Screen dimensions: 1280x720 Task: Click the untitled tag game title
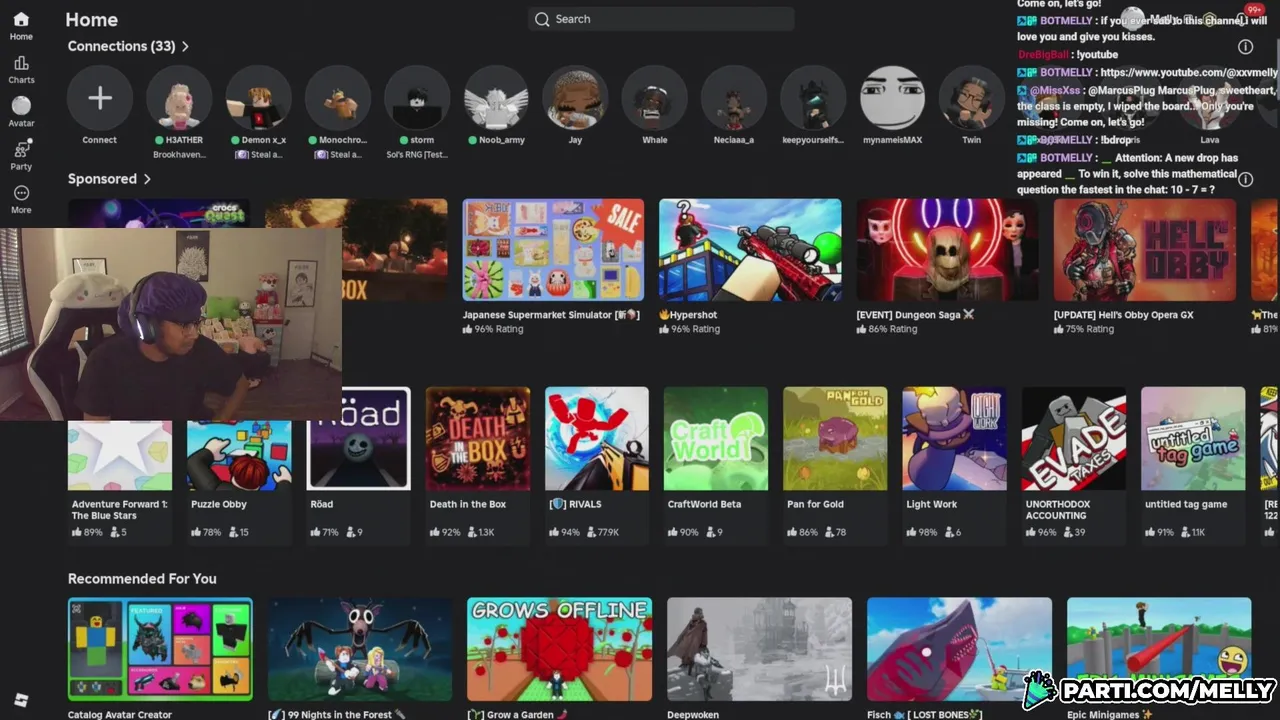click(1186, 505)
